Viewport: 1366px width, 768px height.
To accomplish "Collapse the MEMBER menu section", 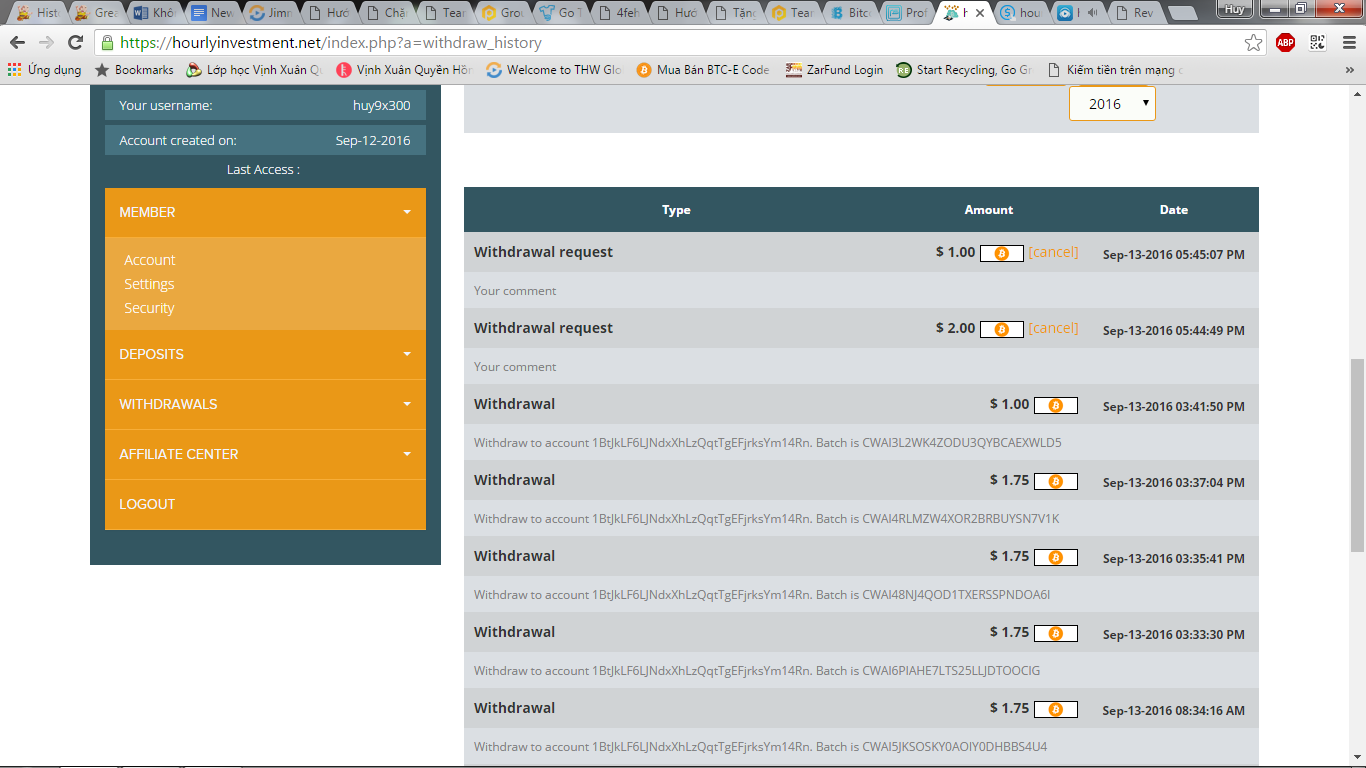I will [x=265, y=212].
